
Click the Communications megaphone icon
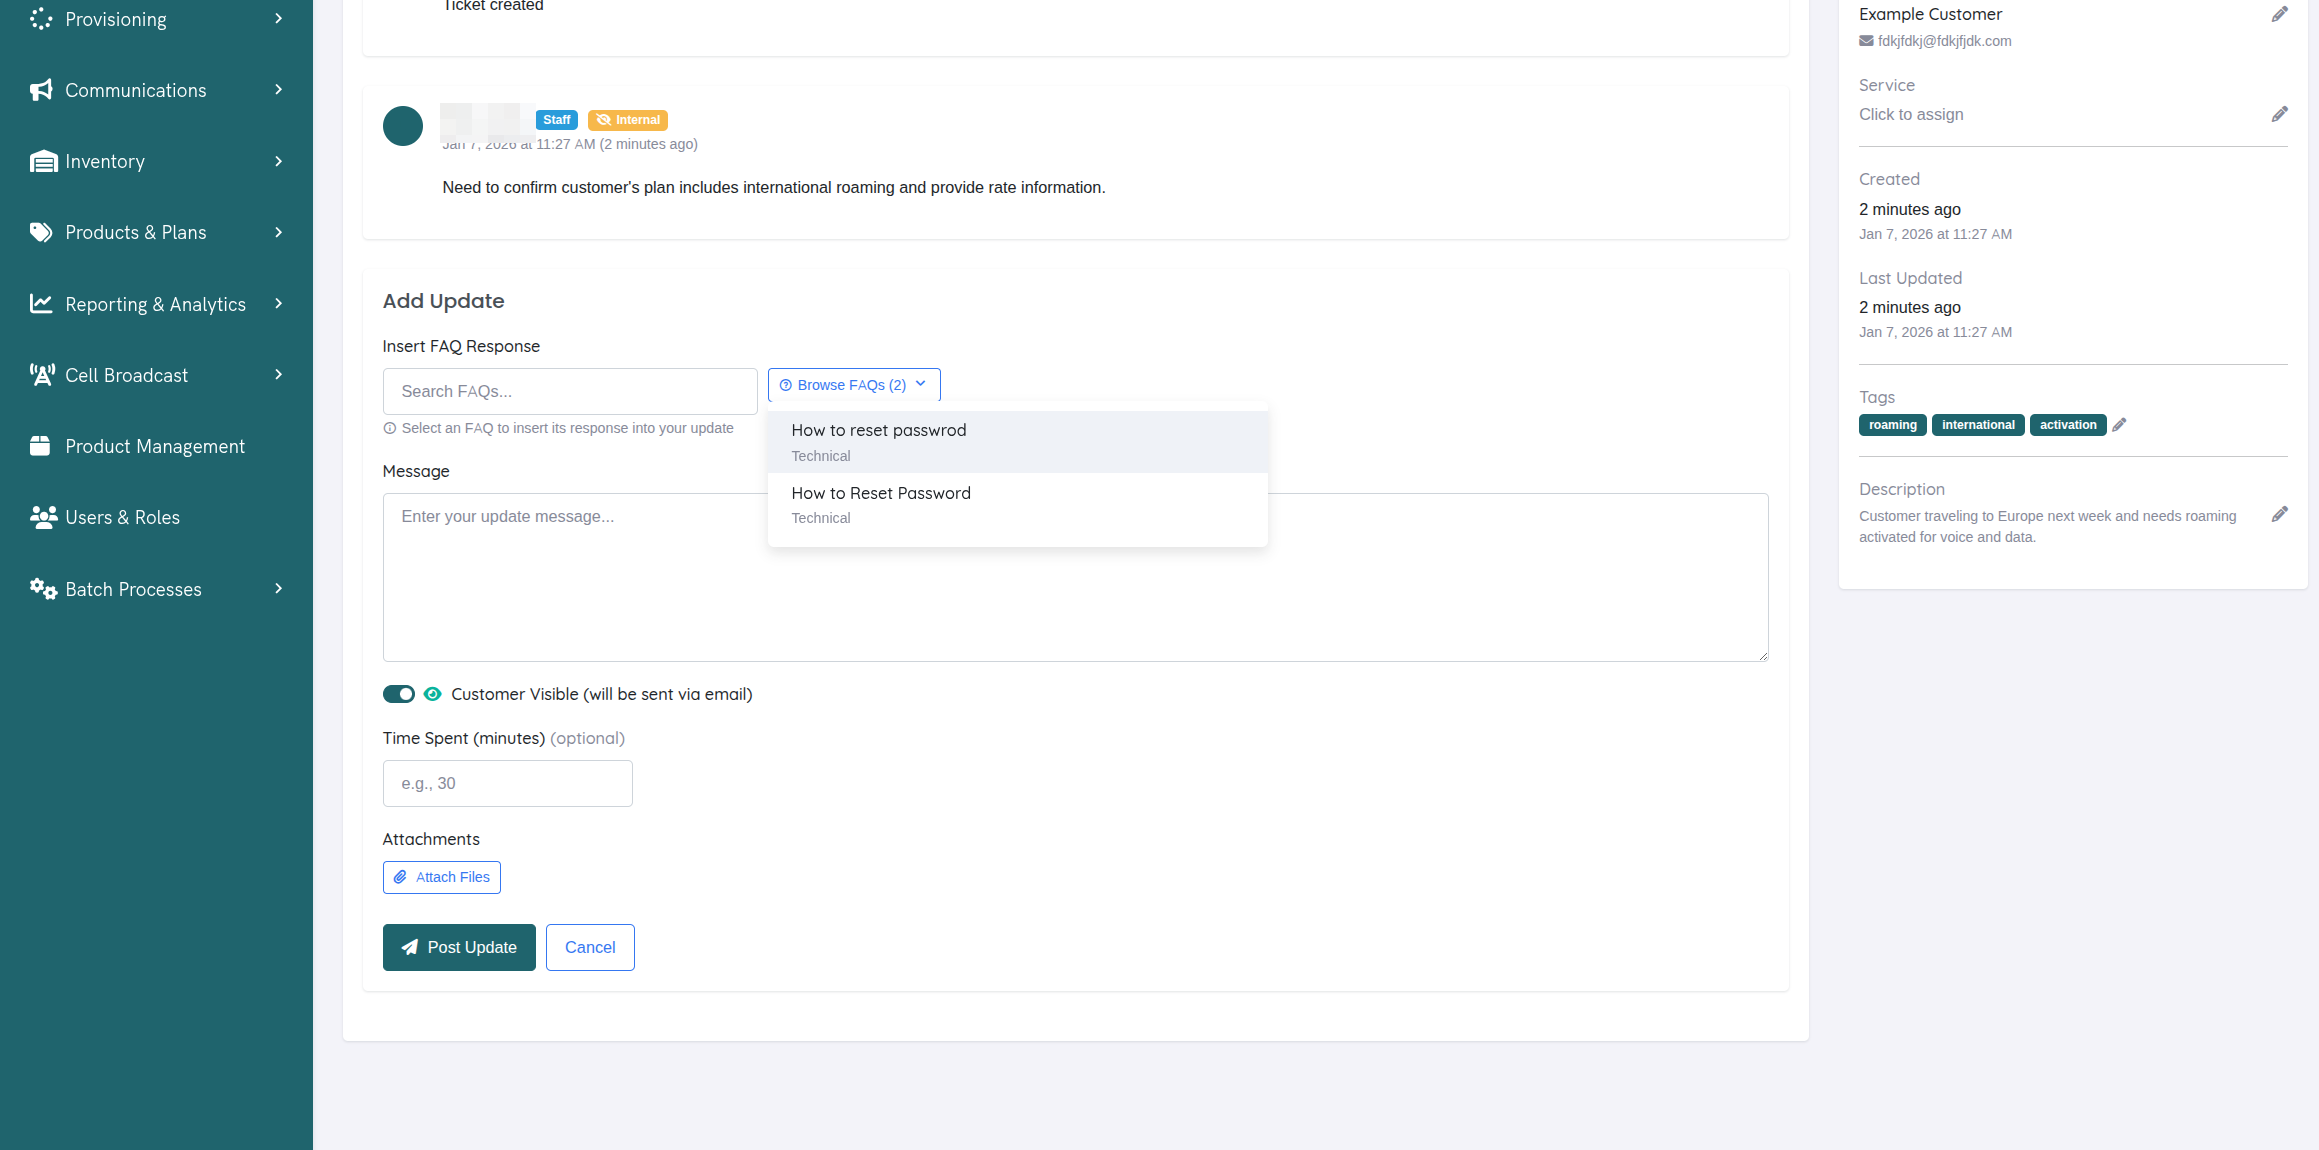click(x=41, y=90)
